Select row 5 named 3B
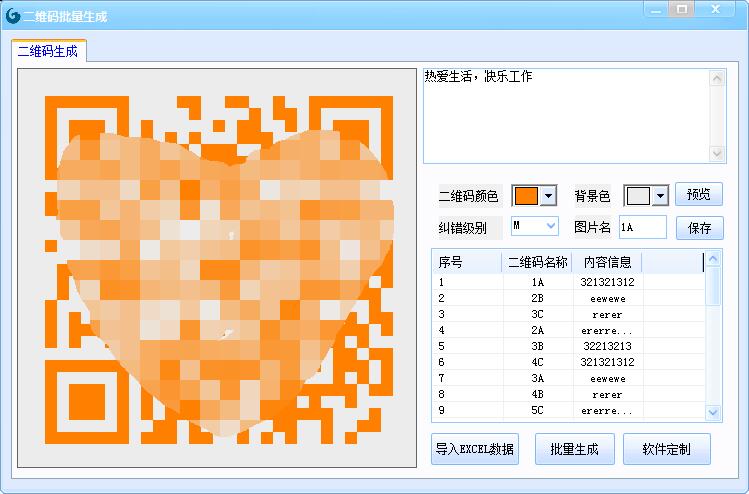749x494 pixels. (568, 346)
